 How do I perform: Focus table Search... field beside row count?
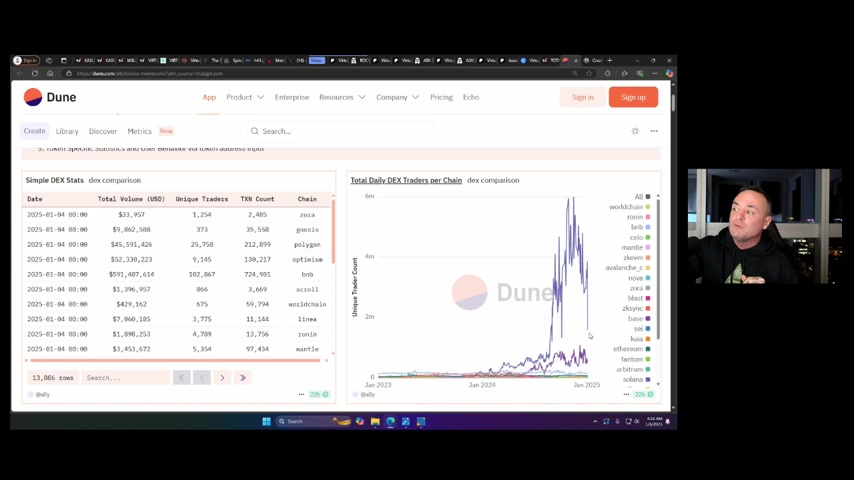coord(126,378)
